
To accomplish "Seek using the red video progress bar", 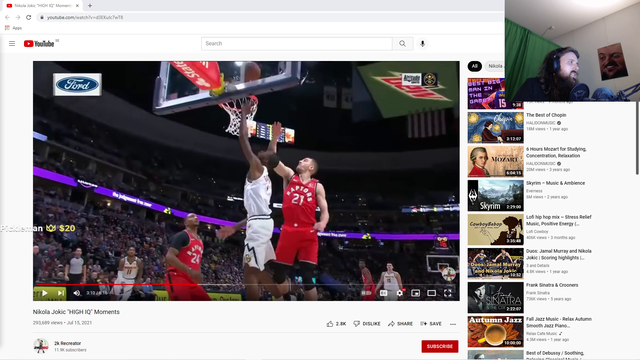I will (246, 284).
